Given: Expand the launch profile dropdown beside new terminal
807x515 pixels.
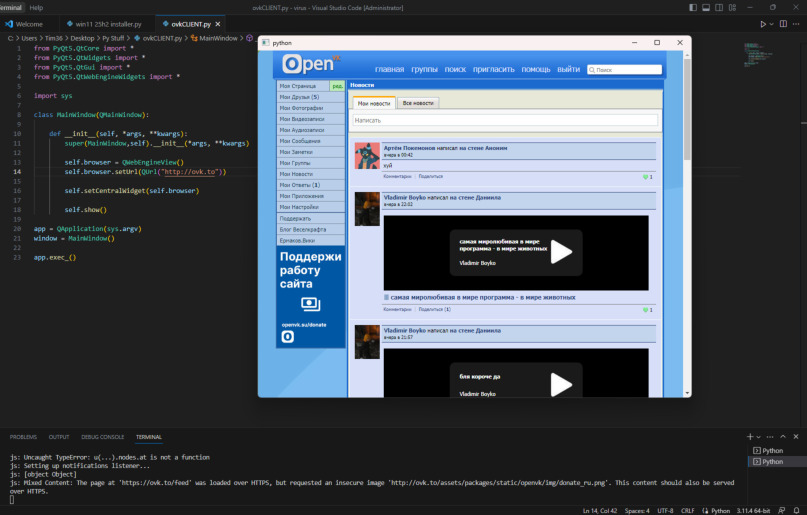Looking at the screenshot, I should 760,437.
